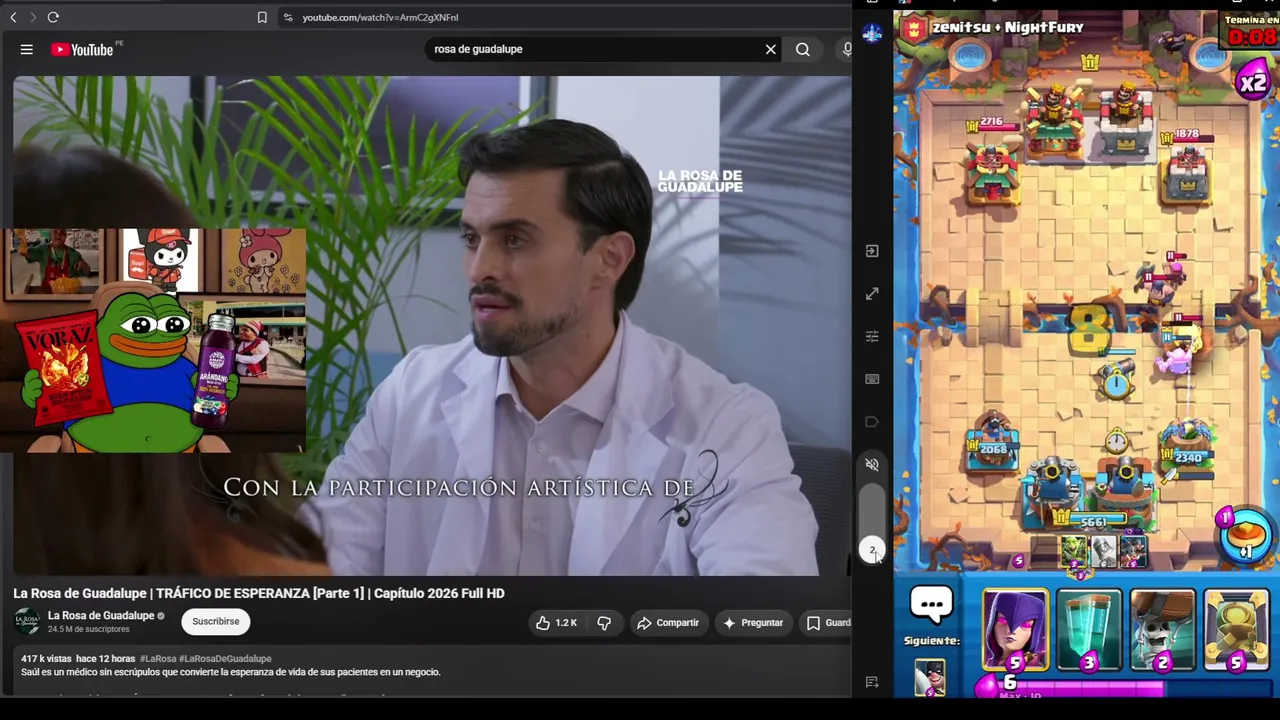This screenshot has width=1280, height=720.
Task: Click the YouTube video player
Action: pyautogui.click(x=432, y=326)
